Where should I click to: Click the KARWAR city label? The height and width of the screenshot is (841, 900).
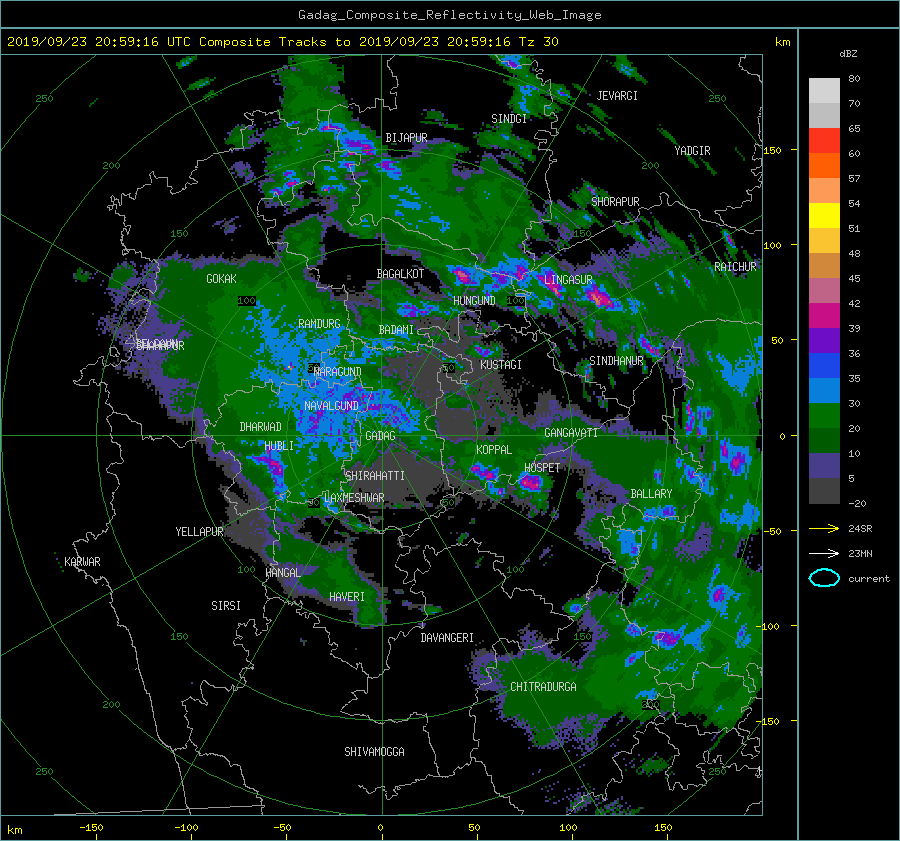(x=82, y=561)
